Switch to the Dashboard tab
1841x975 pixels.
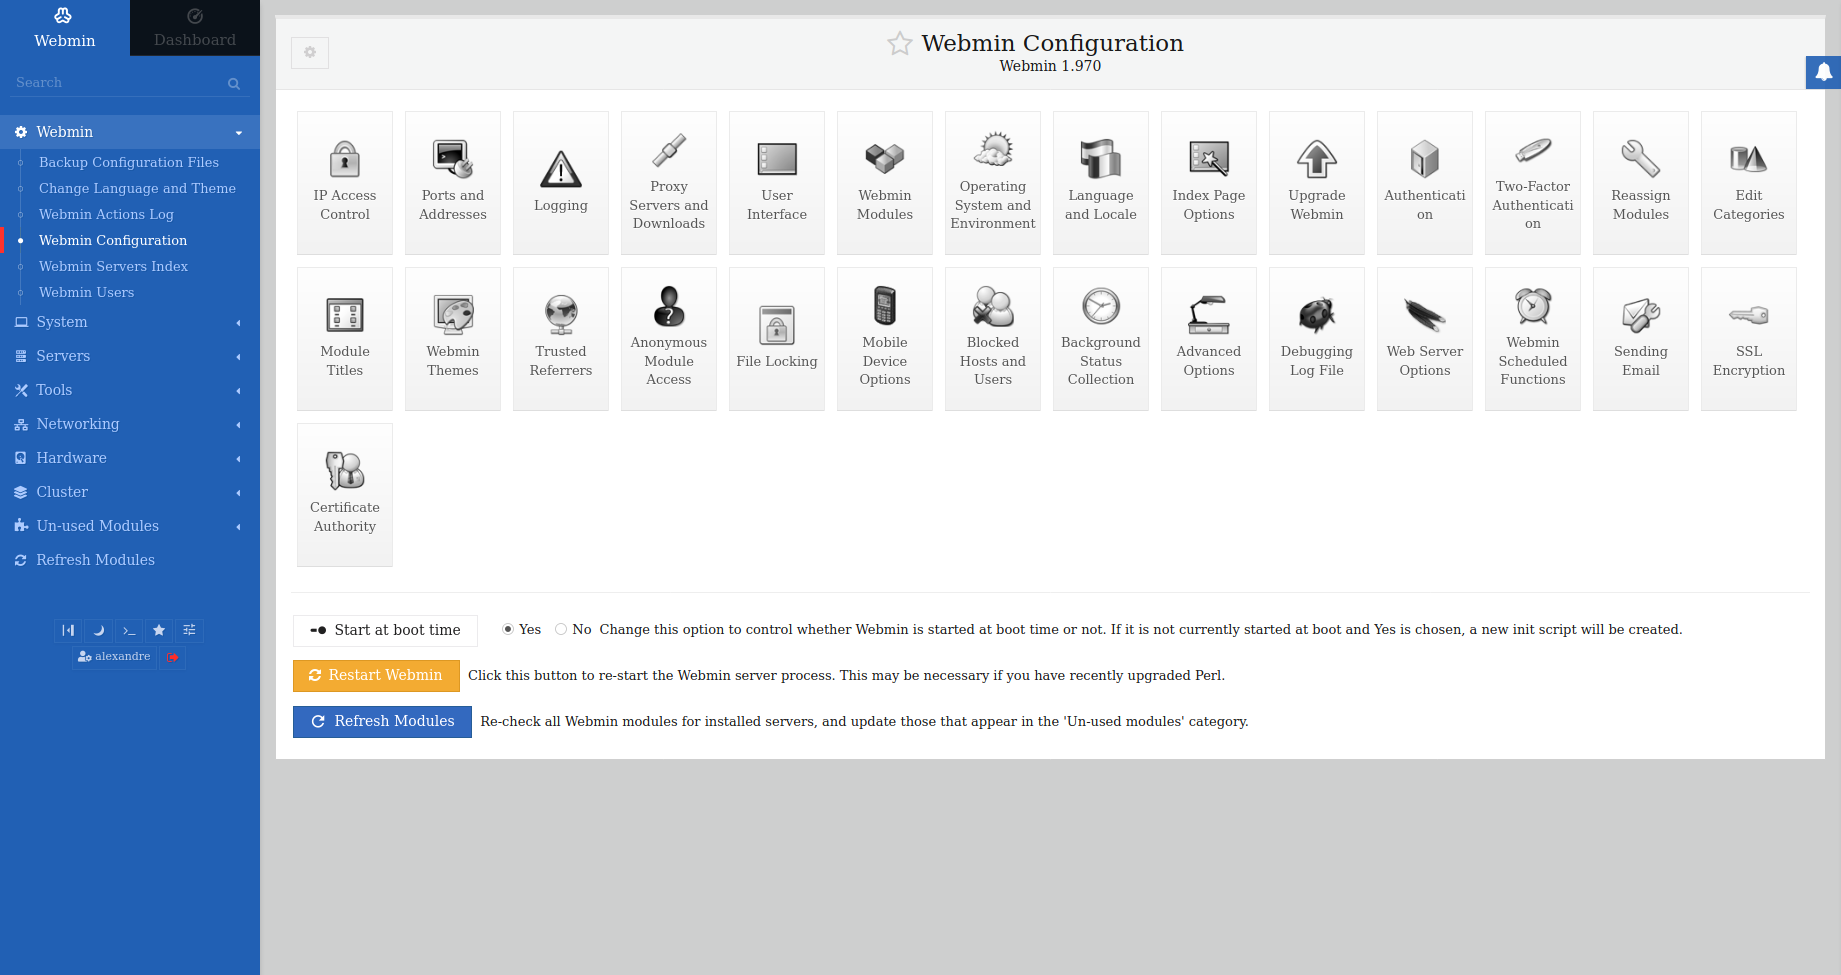(195, 28)
